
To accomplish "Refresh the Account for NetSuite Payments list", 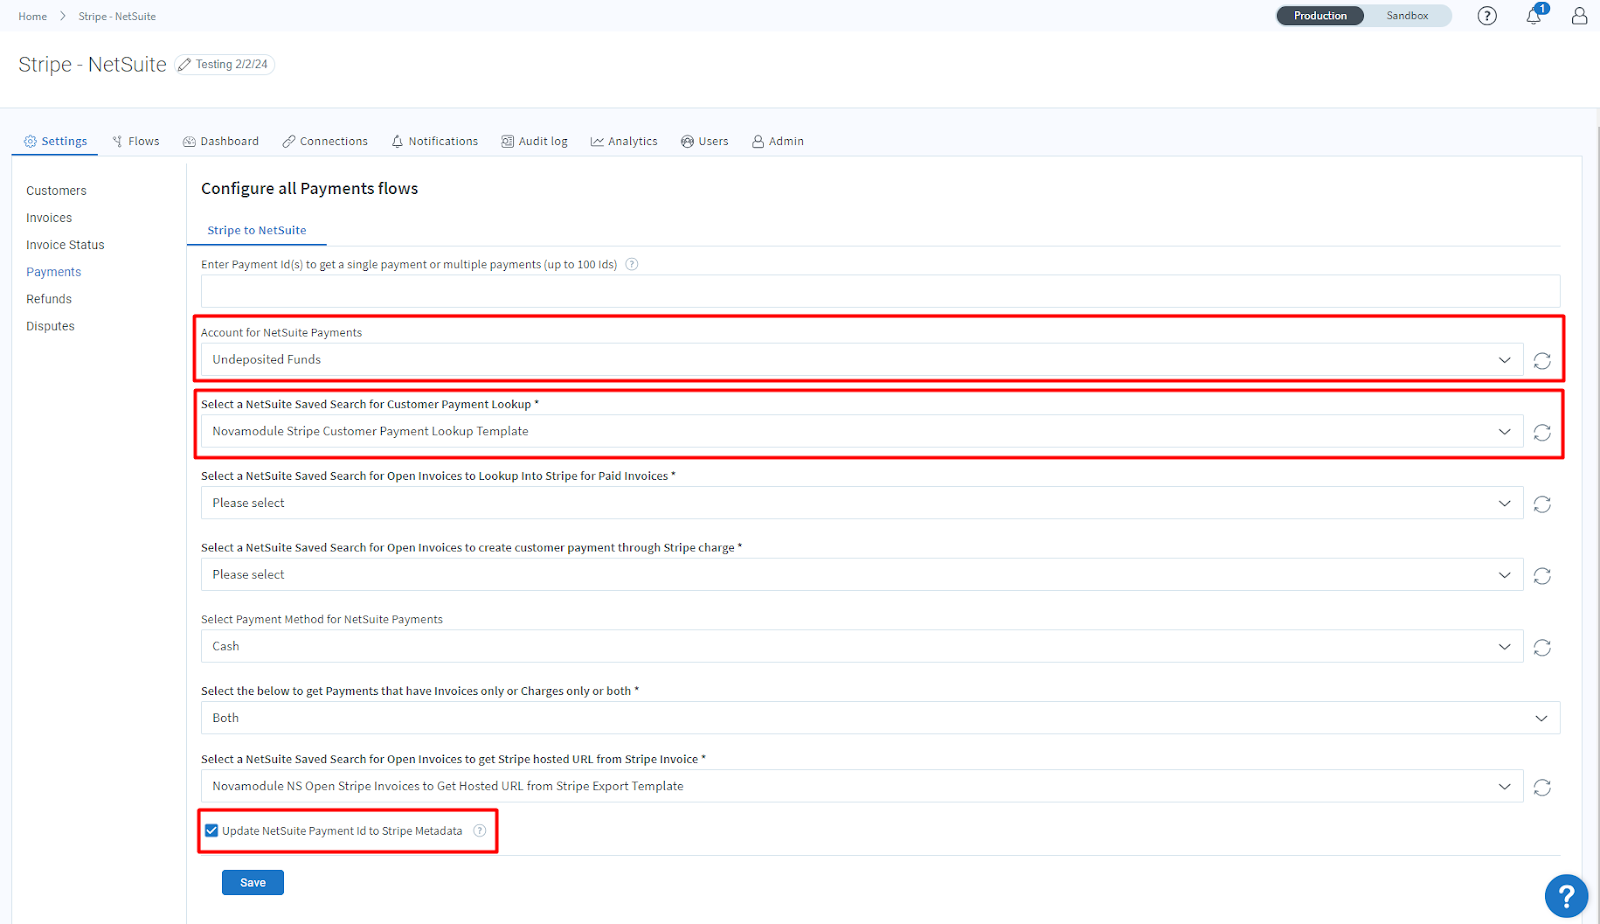I will click(1542, 361).
